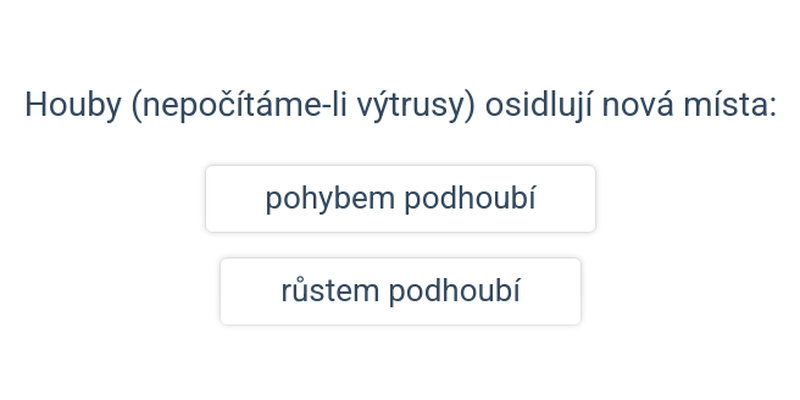Tap the mycelium growth answer 'růstem podhoubí'

click(x=400, y=291)
